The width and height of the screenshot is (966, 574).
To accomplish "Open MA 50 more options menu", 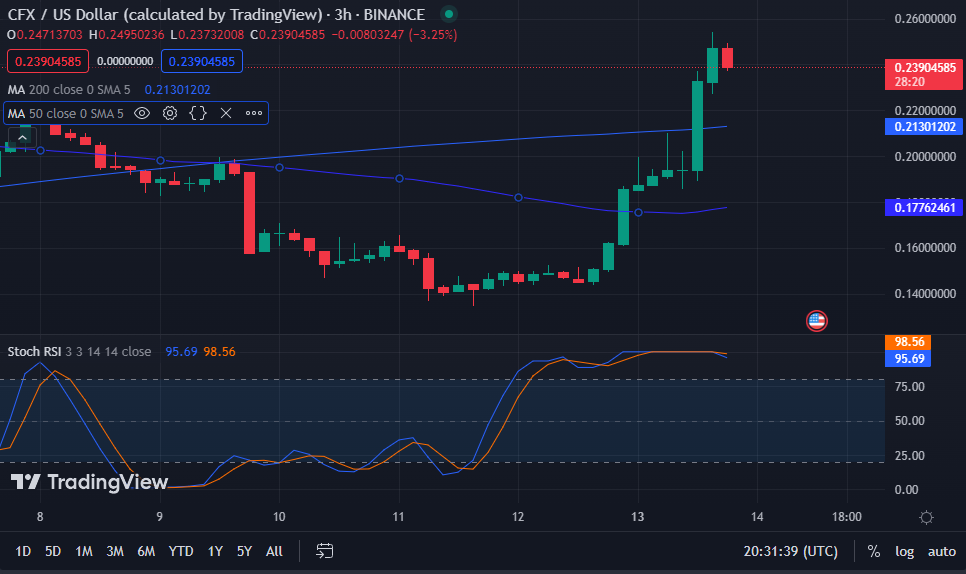I will click(254, 113).
